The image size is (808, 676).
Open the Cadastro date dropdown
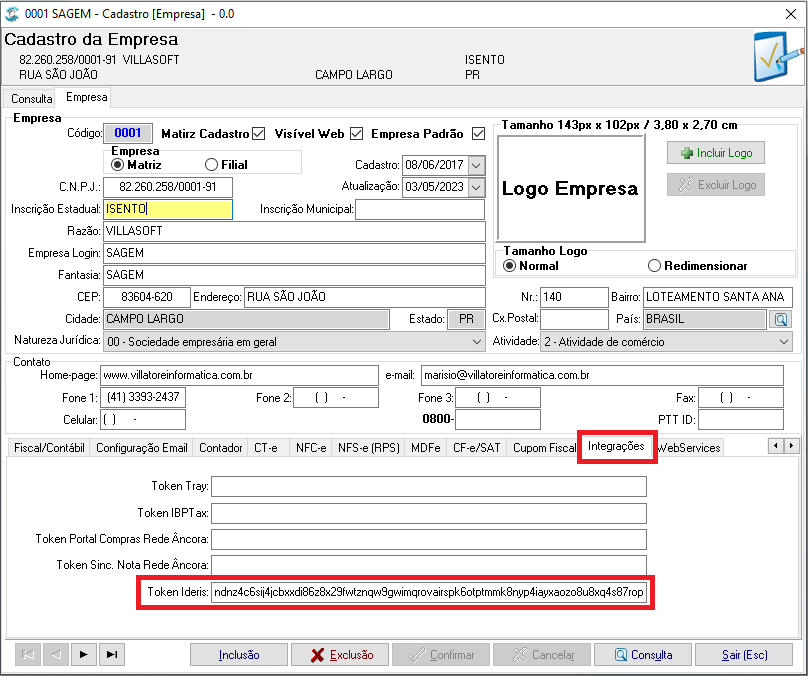pos(477,165)
